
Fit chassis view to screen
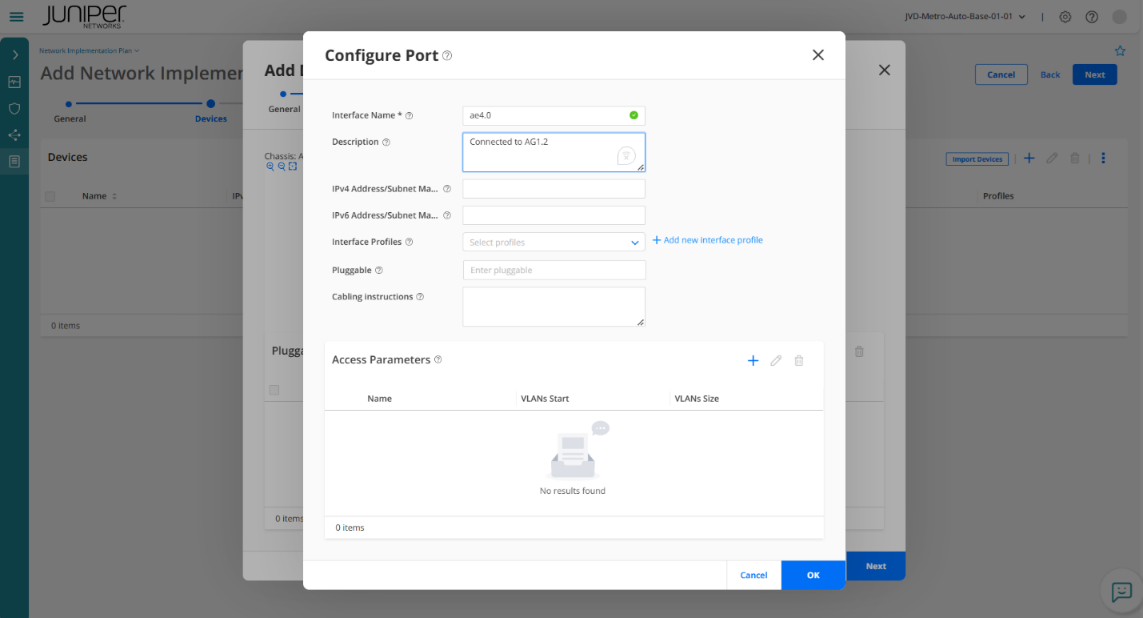[x=292, y=166]
